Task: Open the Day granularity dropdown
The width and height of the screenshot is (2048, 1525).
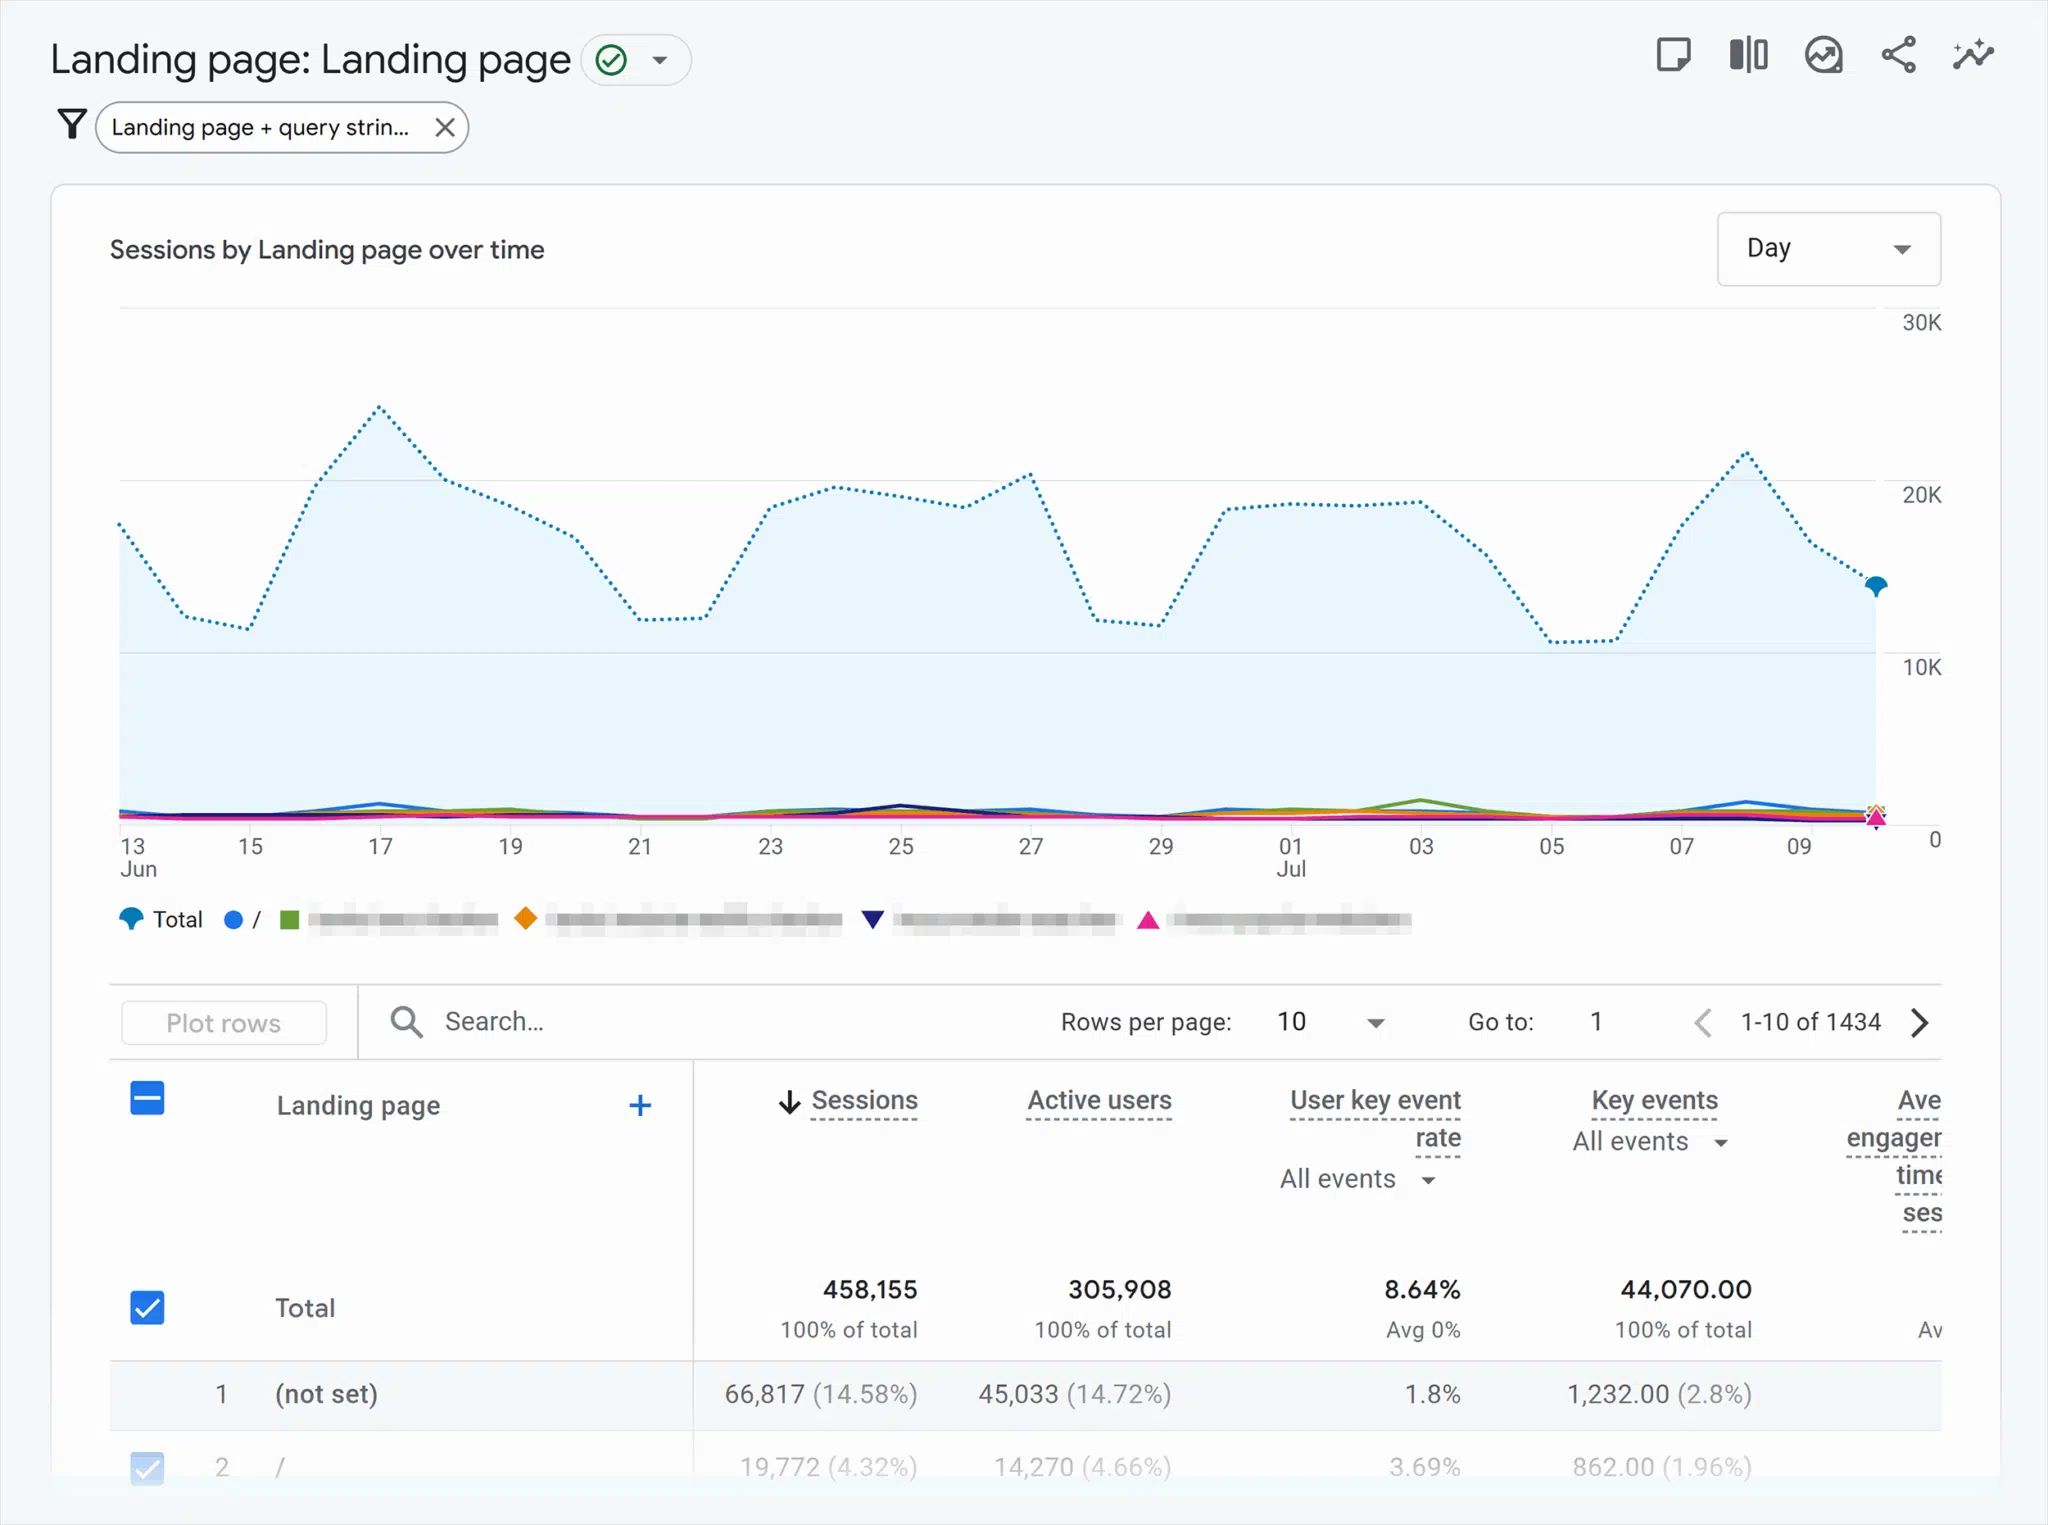Action: coord(1828,248)
